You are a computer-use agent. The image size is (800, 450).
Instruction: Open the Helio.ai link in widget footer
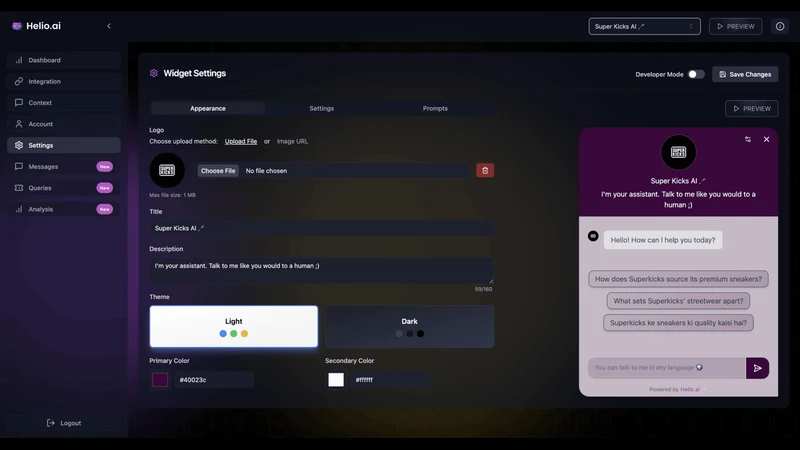[690, 389]
